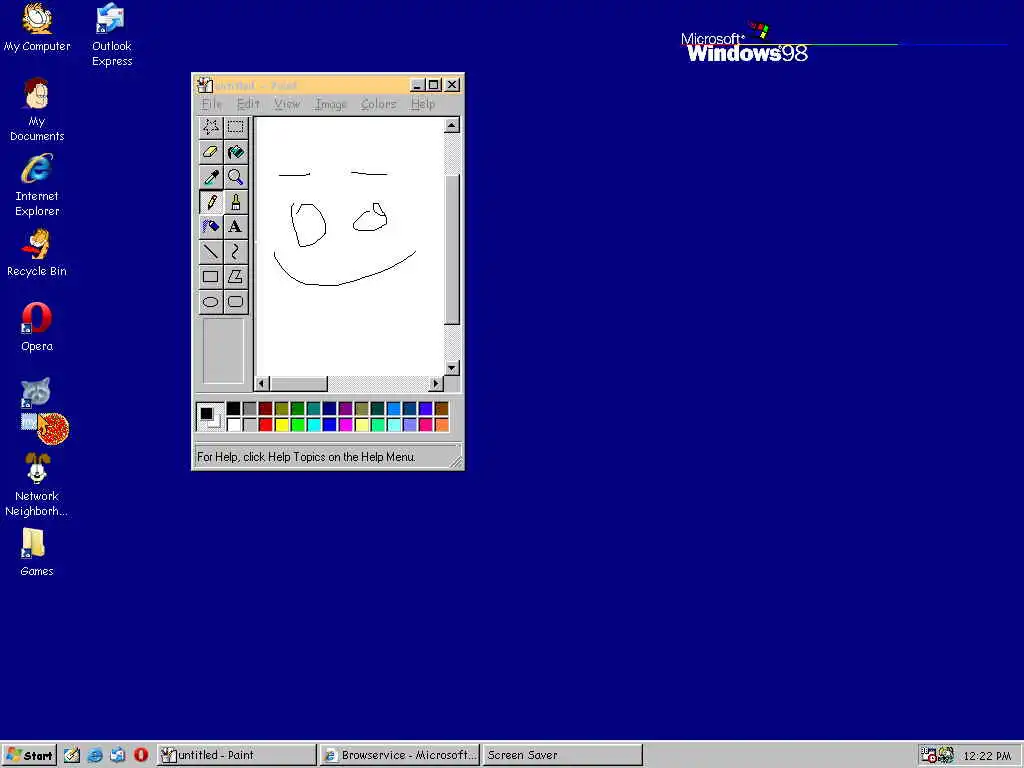Click the foreground/background color indicator box

(x=210, y=417)
